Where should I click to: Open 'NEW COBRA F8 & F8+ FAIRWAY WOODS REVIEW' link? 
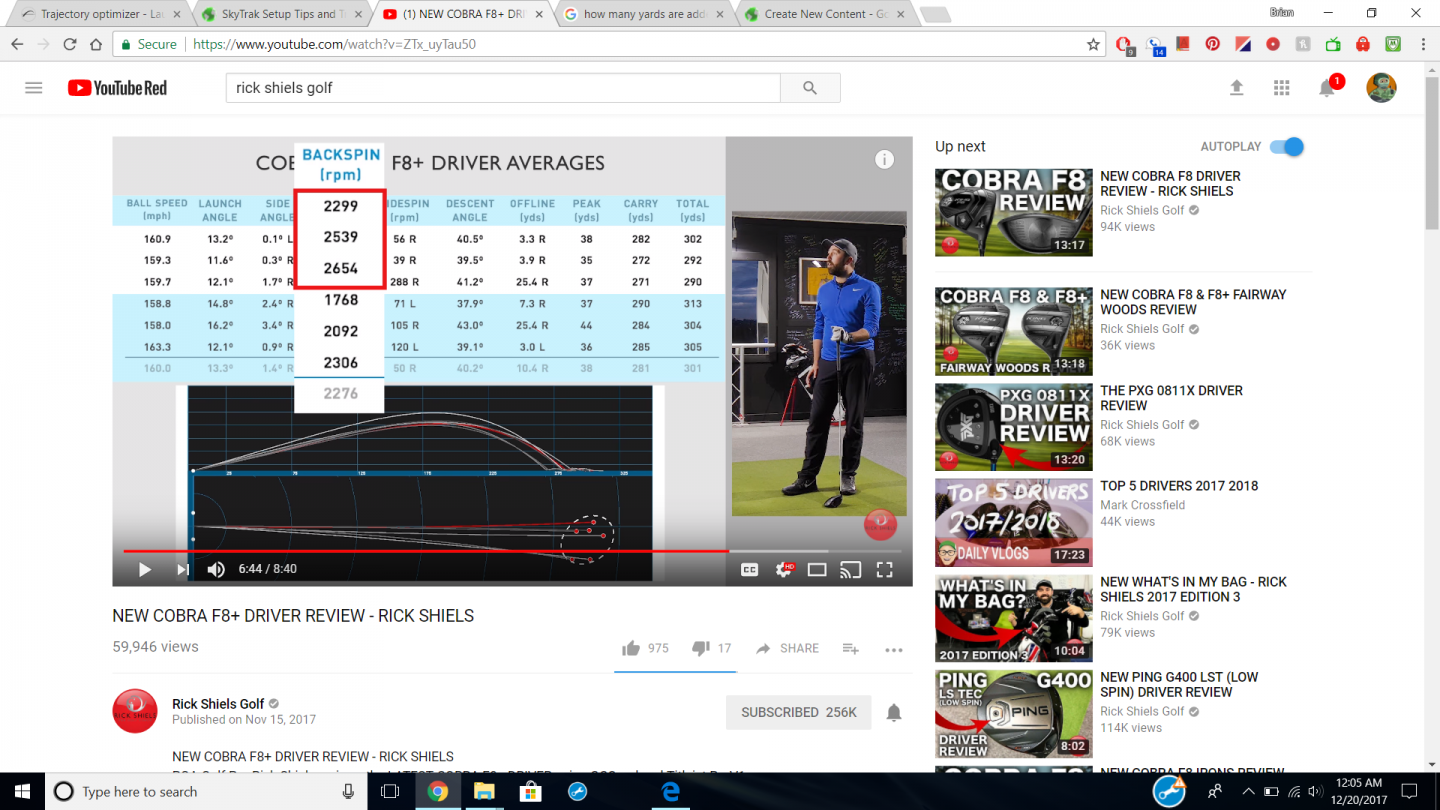[x=1193, y=302]
